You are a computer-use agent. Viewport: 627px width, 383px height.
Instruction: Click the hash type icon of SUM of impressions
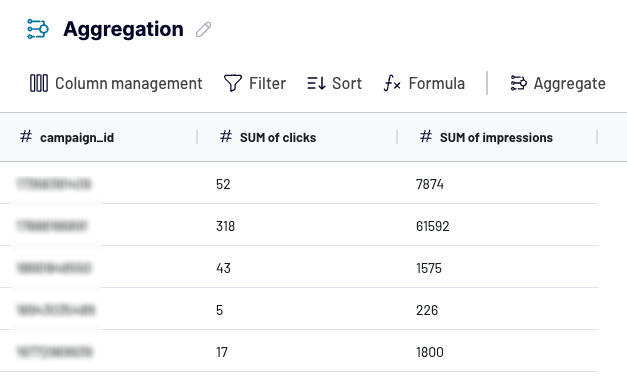[x=426, y=136]
